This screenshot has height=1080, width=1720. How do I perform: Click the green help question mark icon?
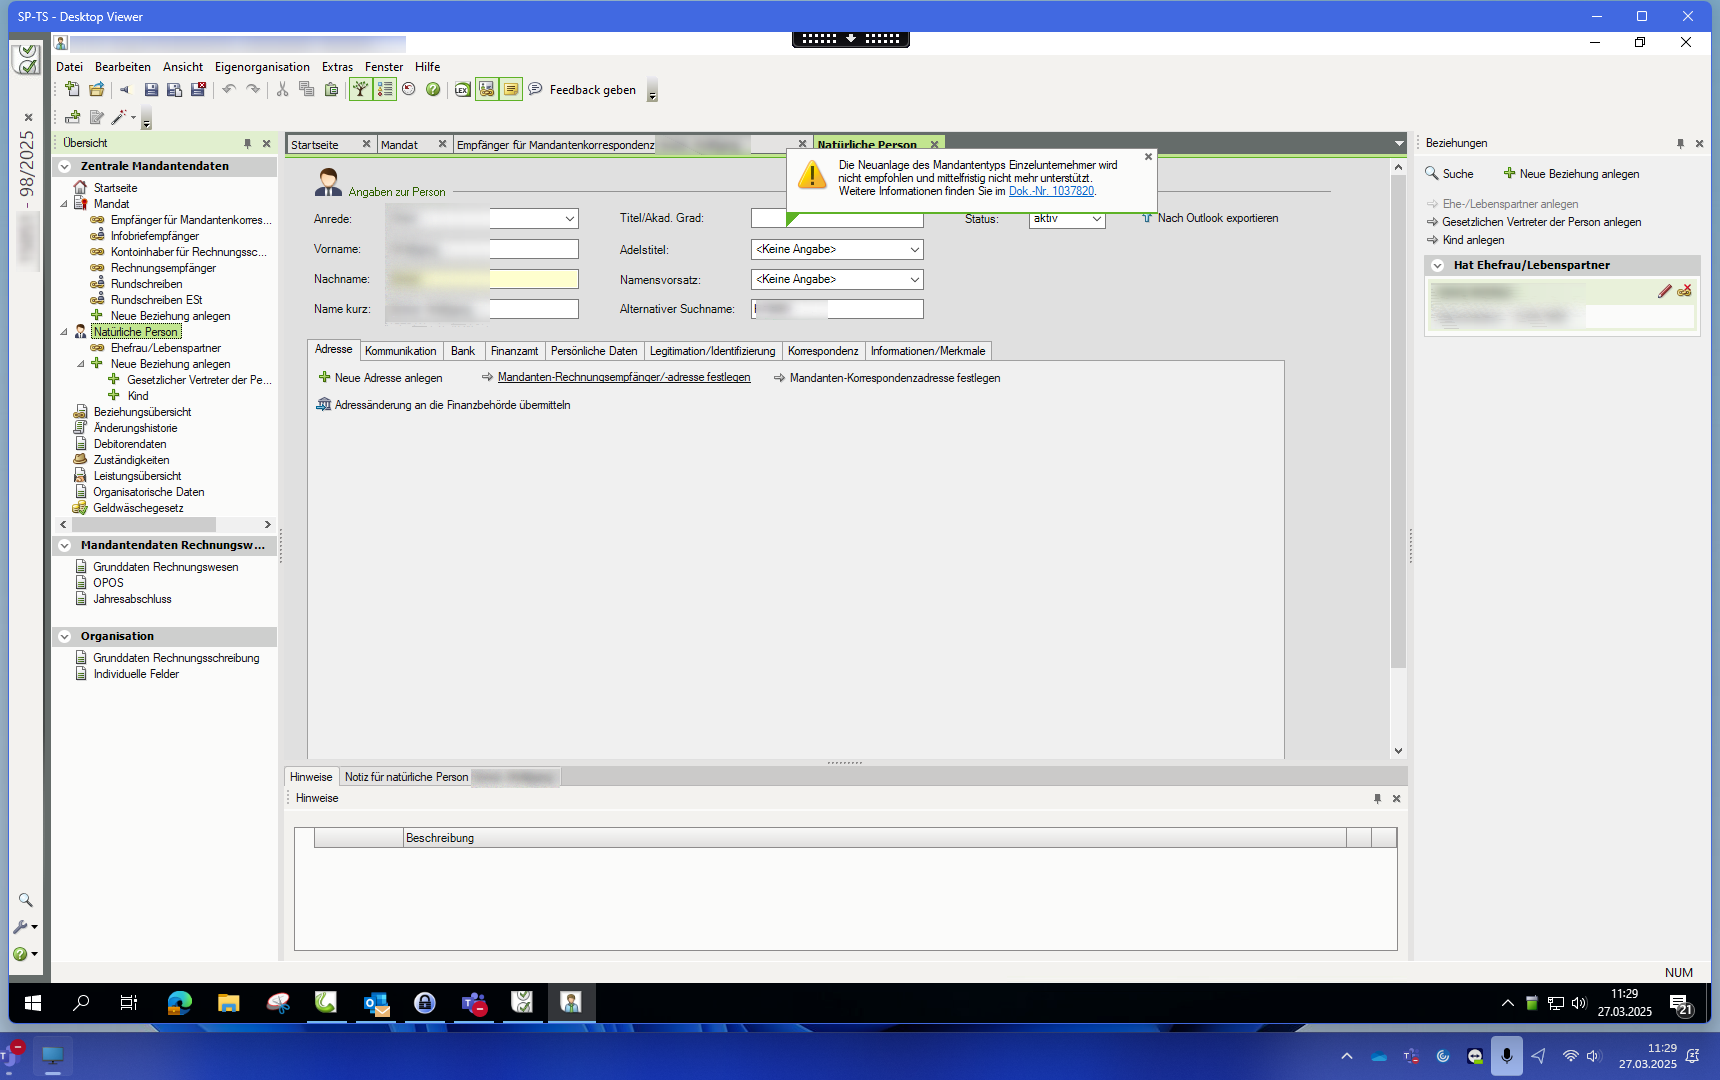pos(433,90)
